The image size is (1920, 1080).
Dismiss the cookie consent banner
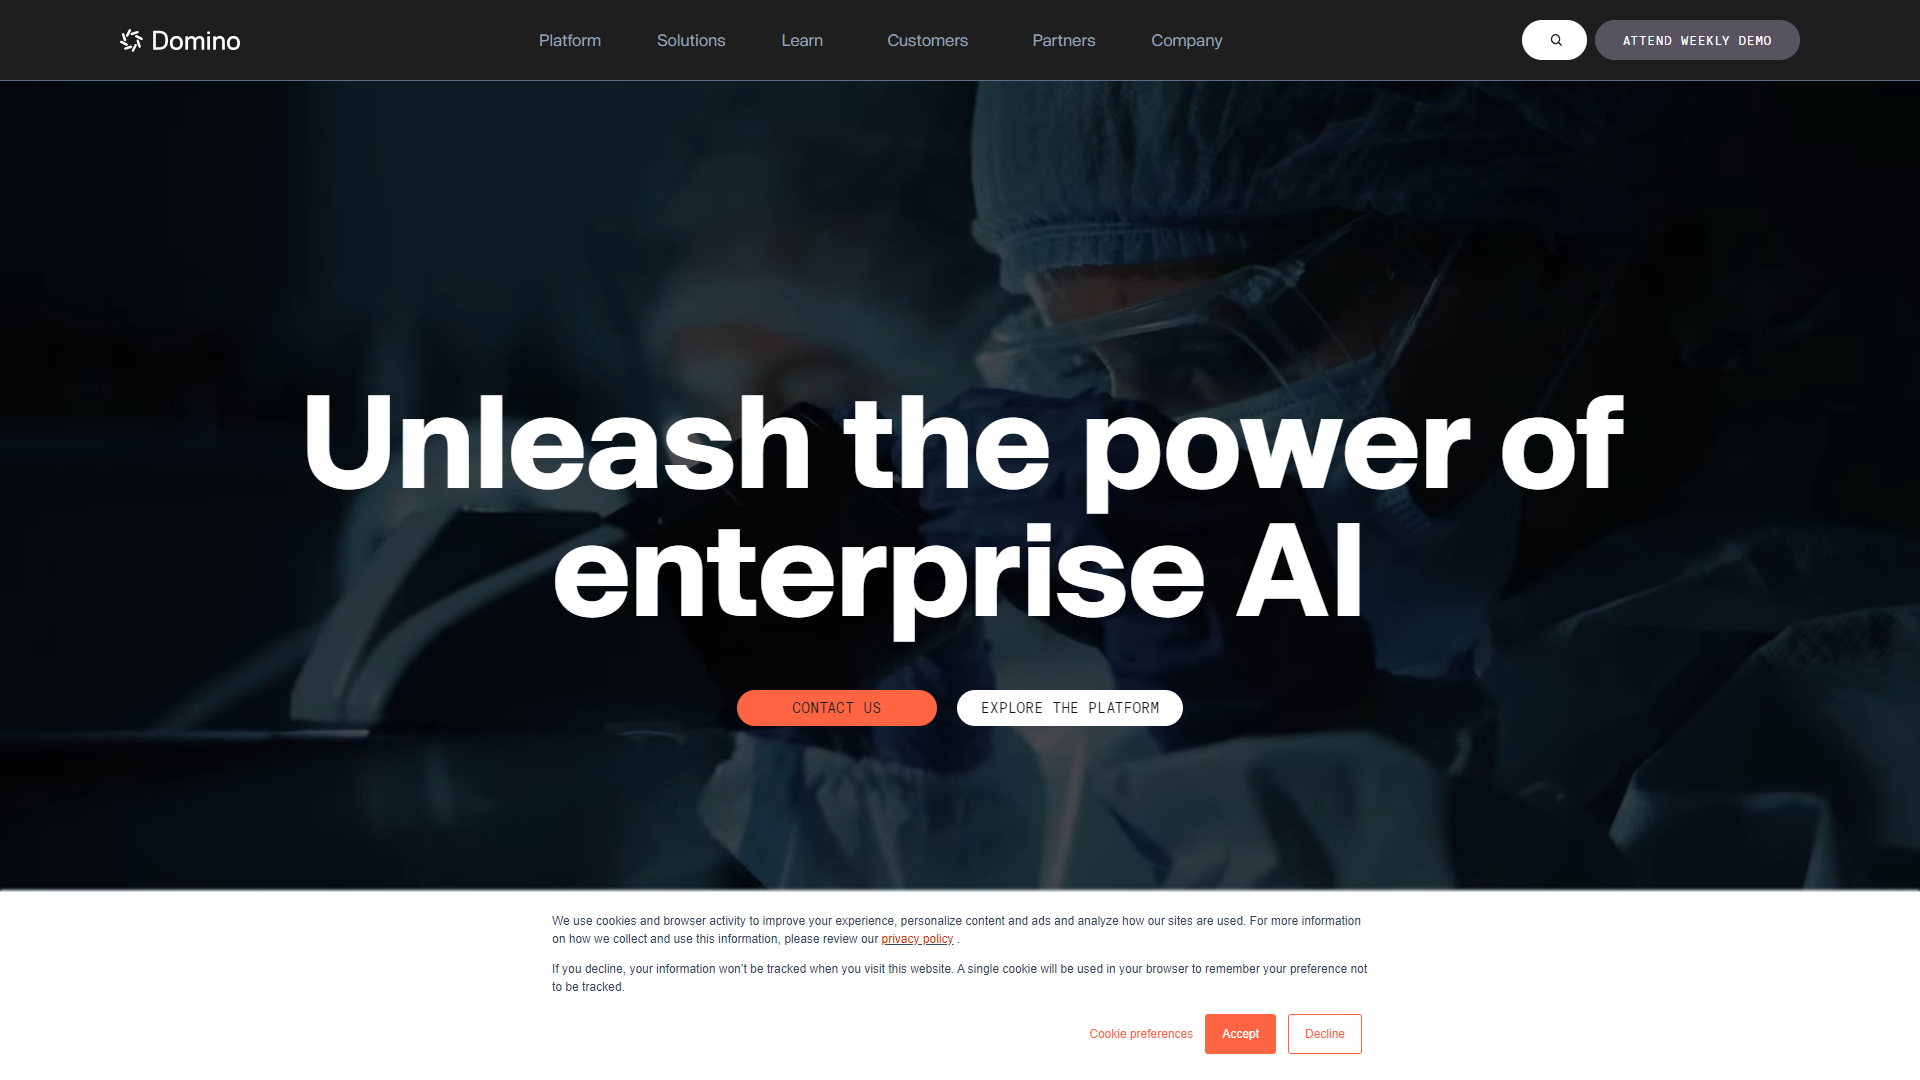tap(1324, 1033)
